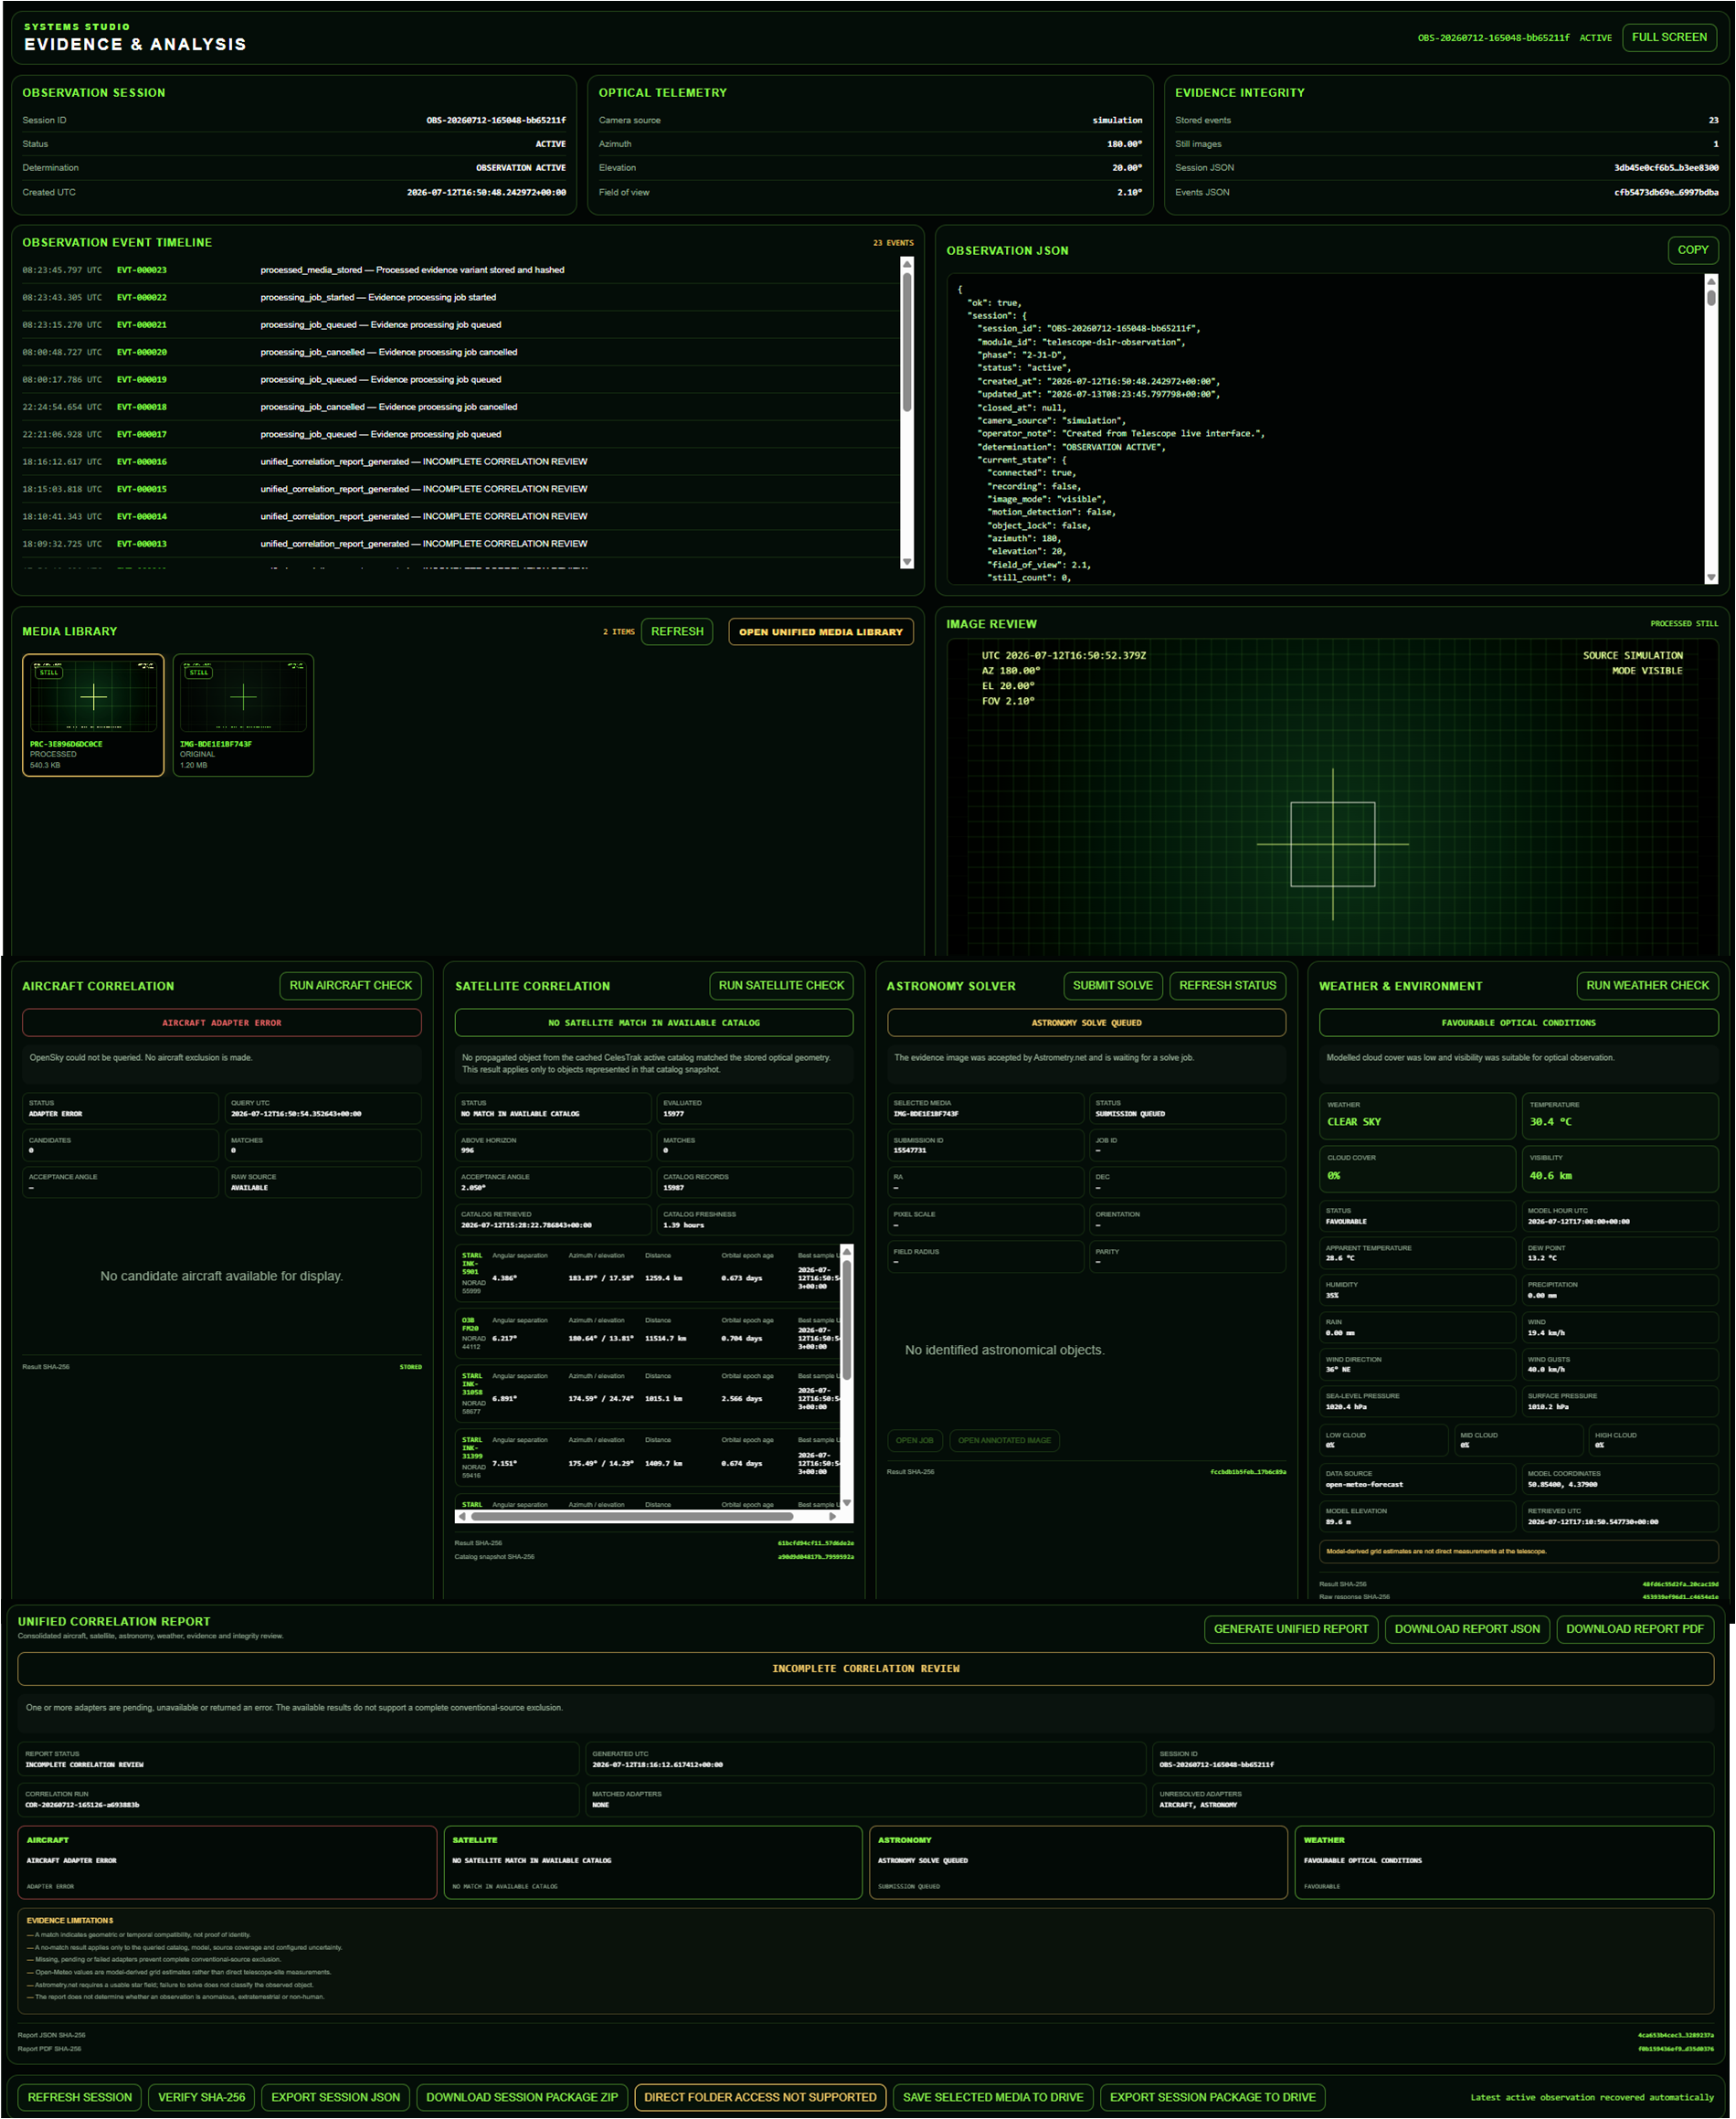The height and width of the screenshot is (2119, 1736).
Task: Select the PRC-3E896D6DC0CE processed thumbnail
Action: click(93, 715)
